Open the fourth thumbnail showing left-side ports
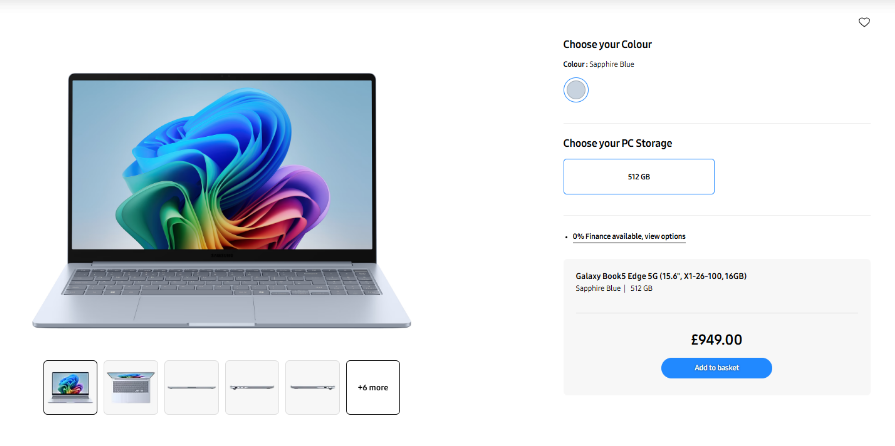This screenshot has height=446, width=895. [x=252, y=387]
